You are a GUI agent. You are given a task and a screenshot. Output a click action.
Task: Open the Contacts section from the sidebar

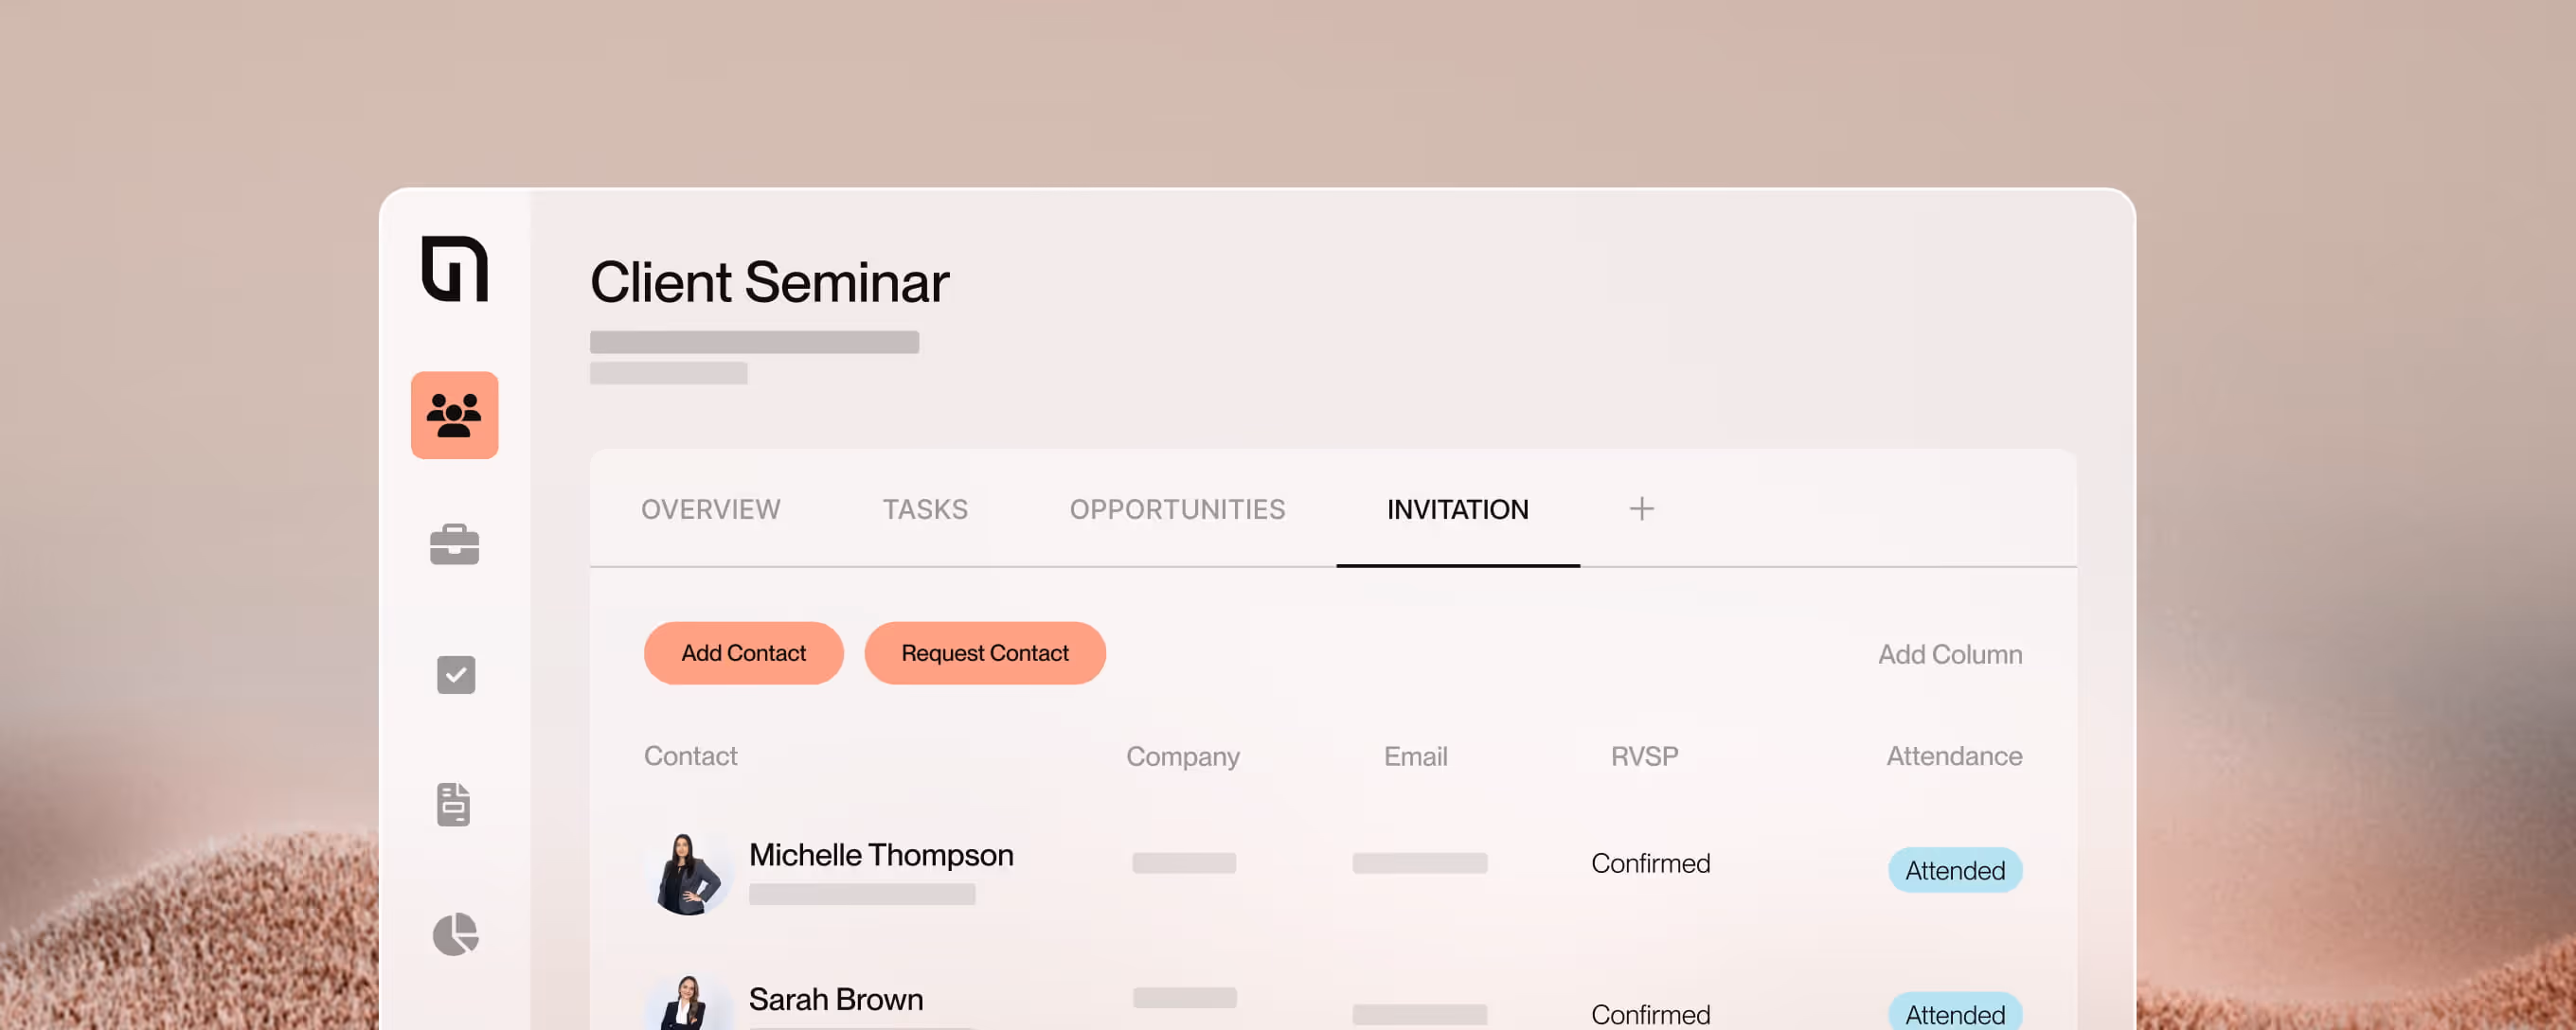click(x=455, y=416)
